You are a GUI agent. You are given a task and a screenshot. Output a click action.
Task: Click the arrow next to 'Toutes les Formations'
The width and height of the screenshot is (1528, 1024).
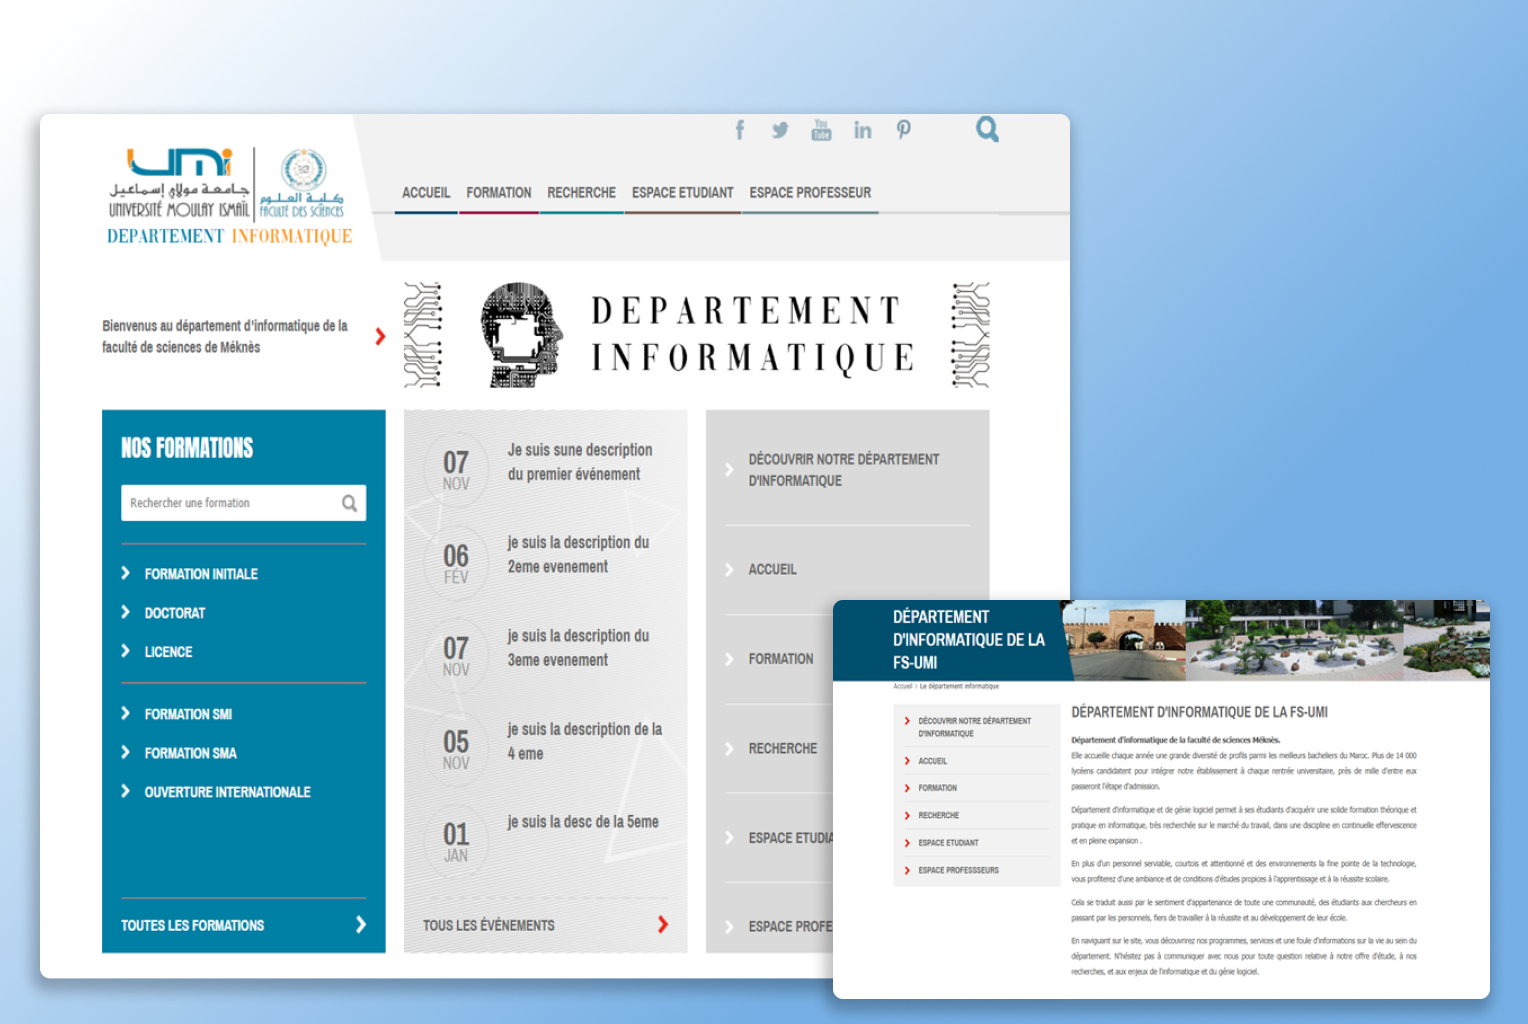[361, 925]
